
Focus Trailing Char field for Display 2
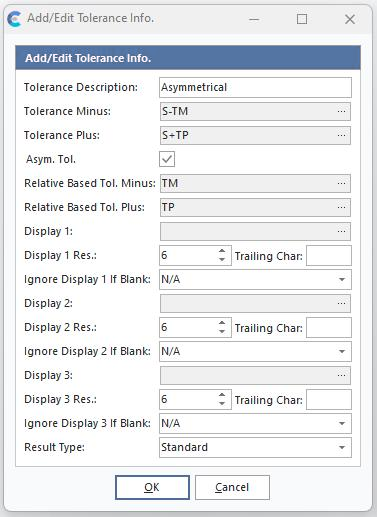coord(329,328)
